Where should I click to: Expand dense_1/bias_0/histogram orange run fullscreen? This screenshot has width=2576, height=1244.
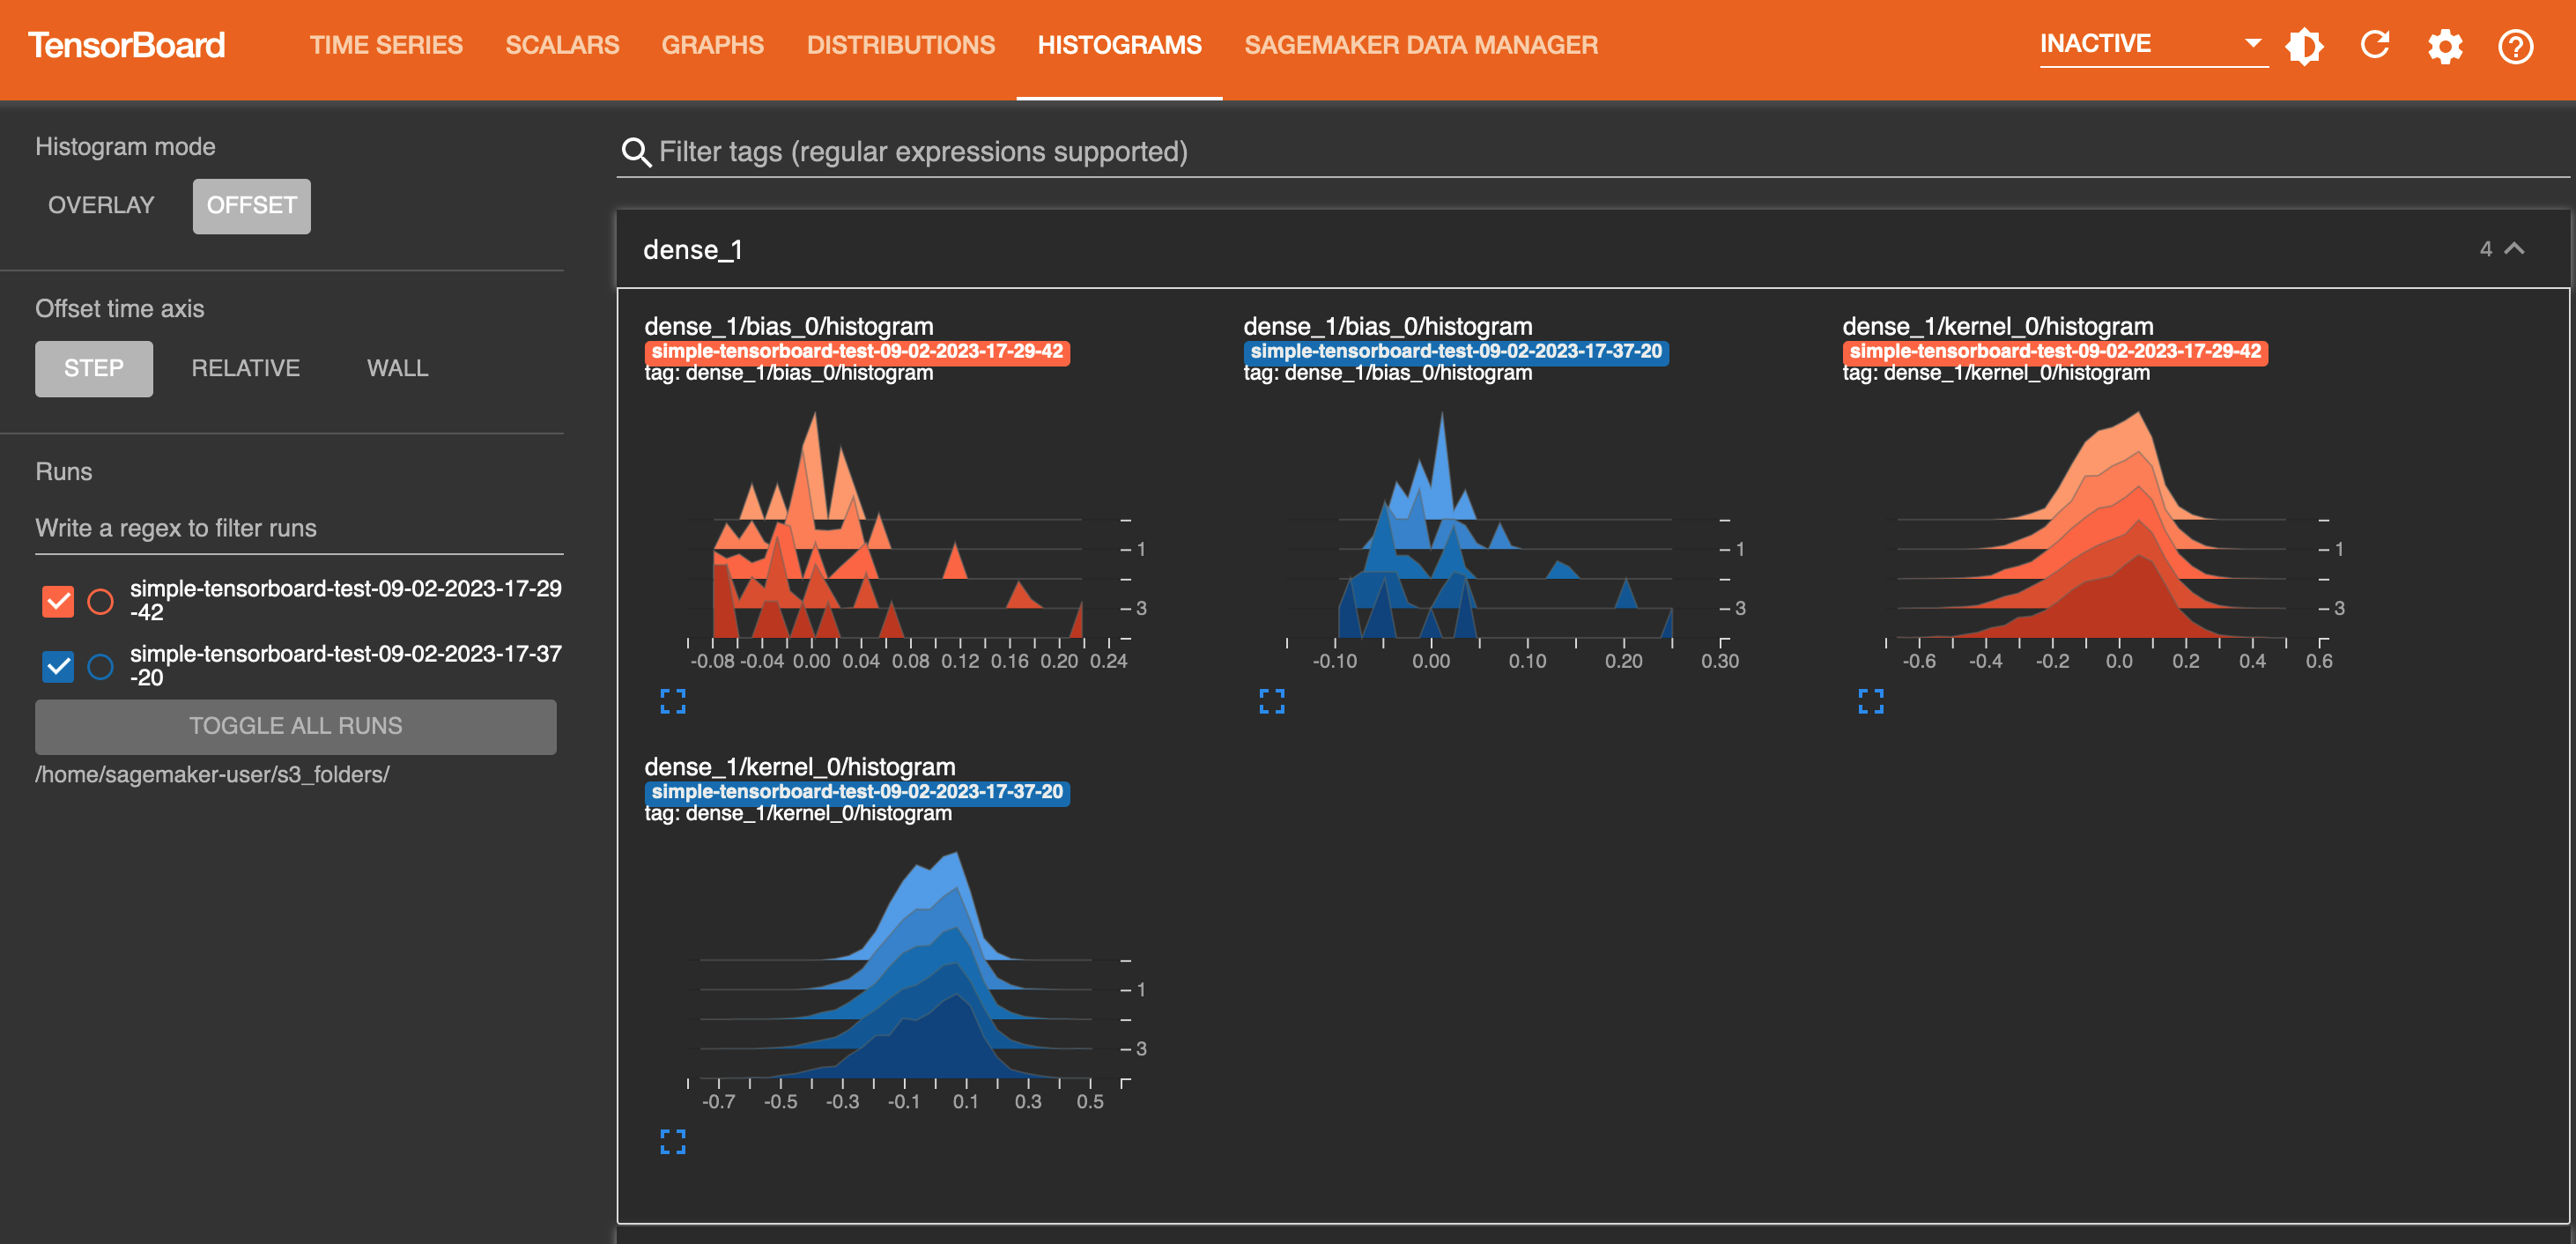(674, 701)
